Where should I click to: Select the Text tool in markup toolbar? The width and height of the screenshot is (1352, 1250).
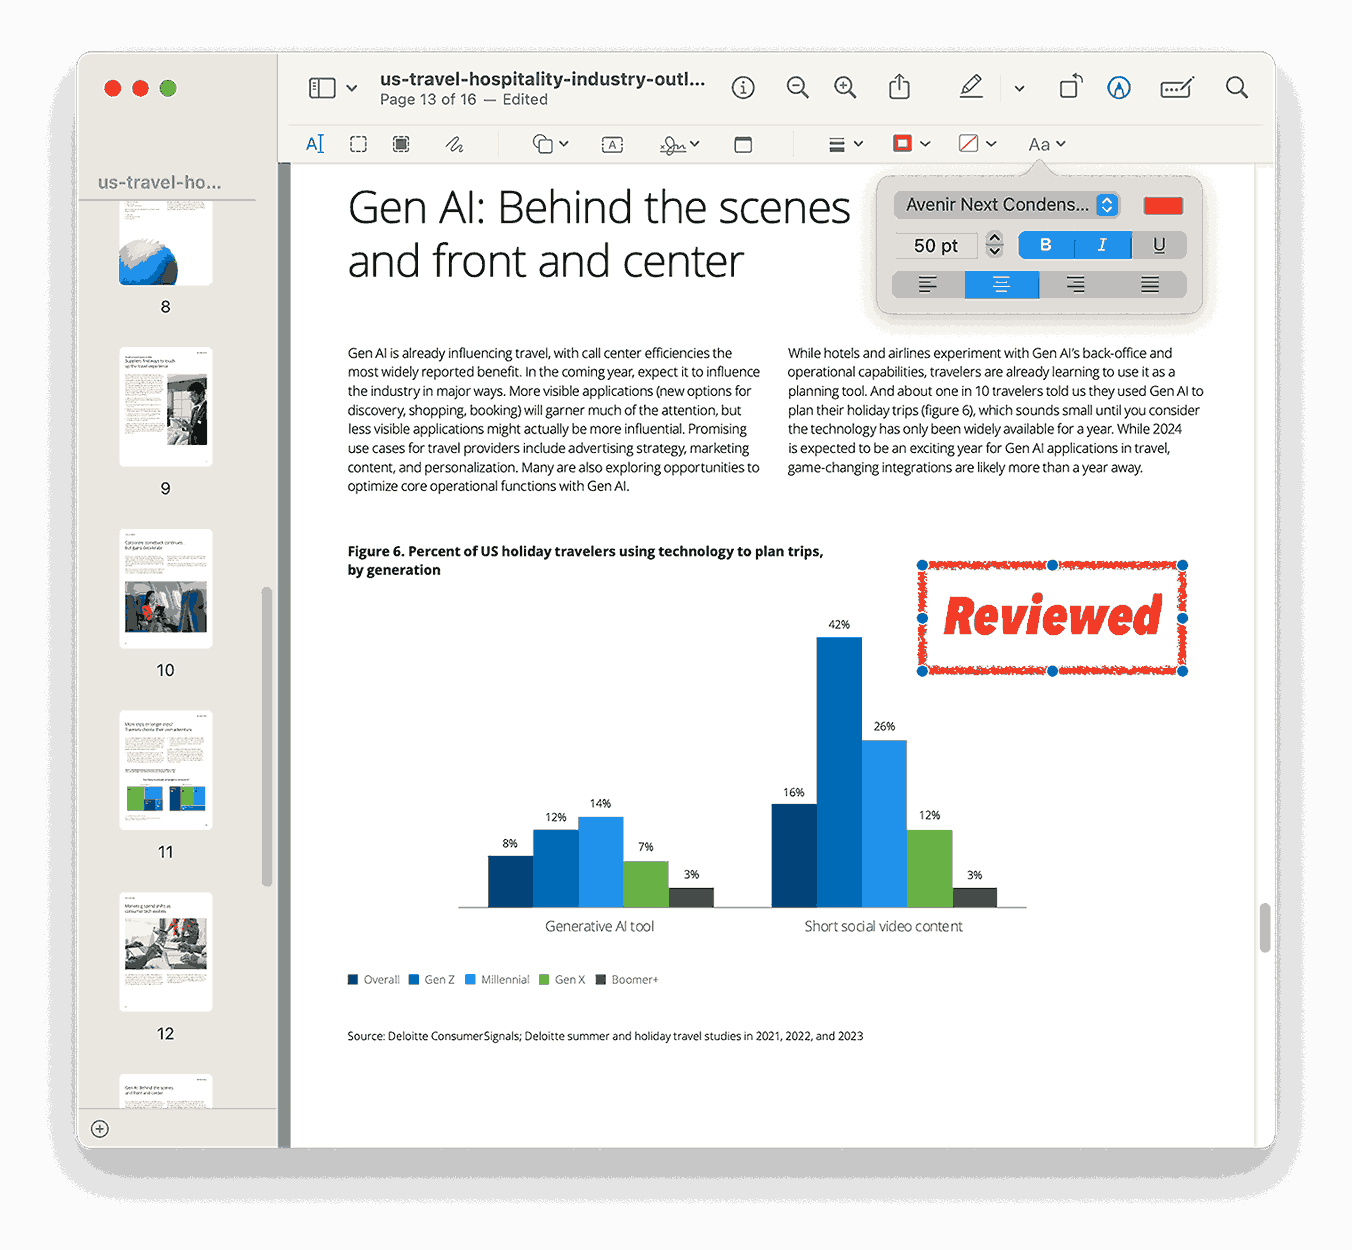pyautogui.click(x=315, y=143)
